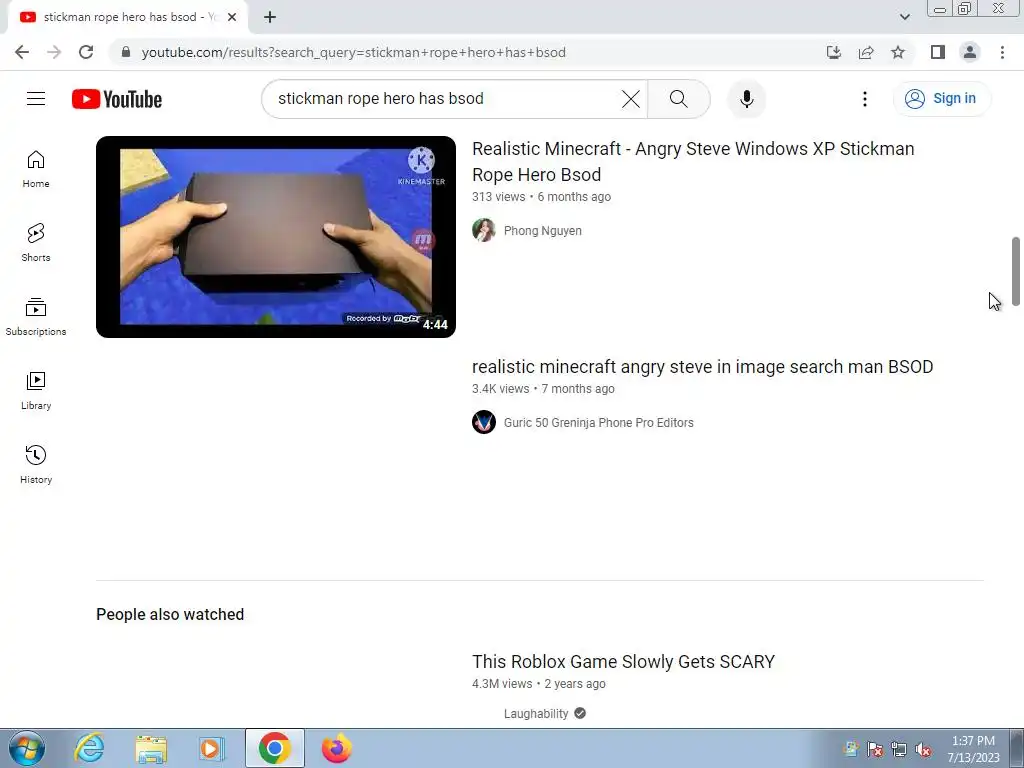Open a new browser tab
The height and width of the screenshot is (768, 1024).
270,18
